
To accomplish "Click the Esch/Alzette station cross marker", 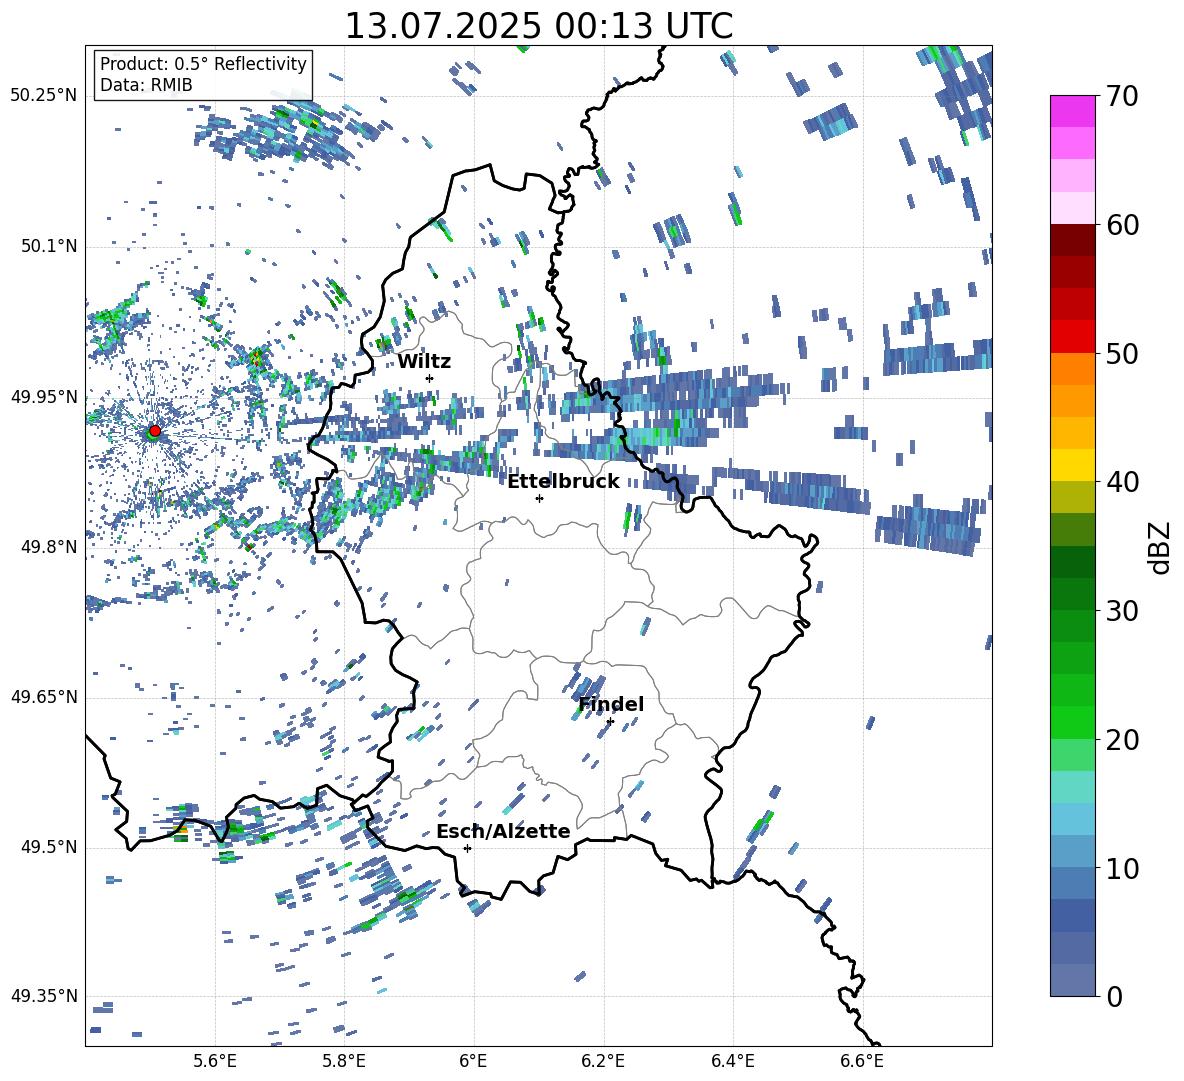I will click(x=467, y=848).
